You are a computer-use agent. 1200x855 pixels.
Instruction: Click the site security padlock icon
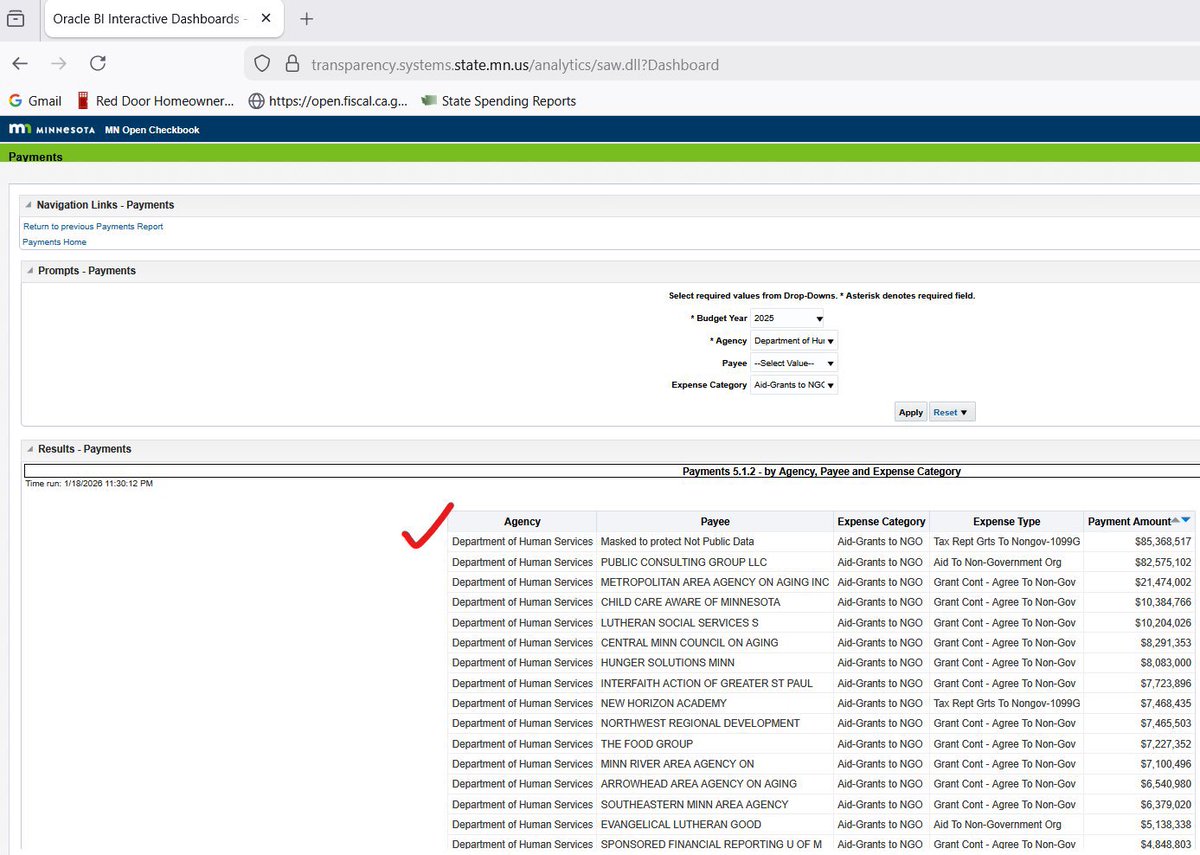[292, 64]
